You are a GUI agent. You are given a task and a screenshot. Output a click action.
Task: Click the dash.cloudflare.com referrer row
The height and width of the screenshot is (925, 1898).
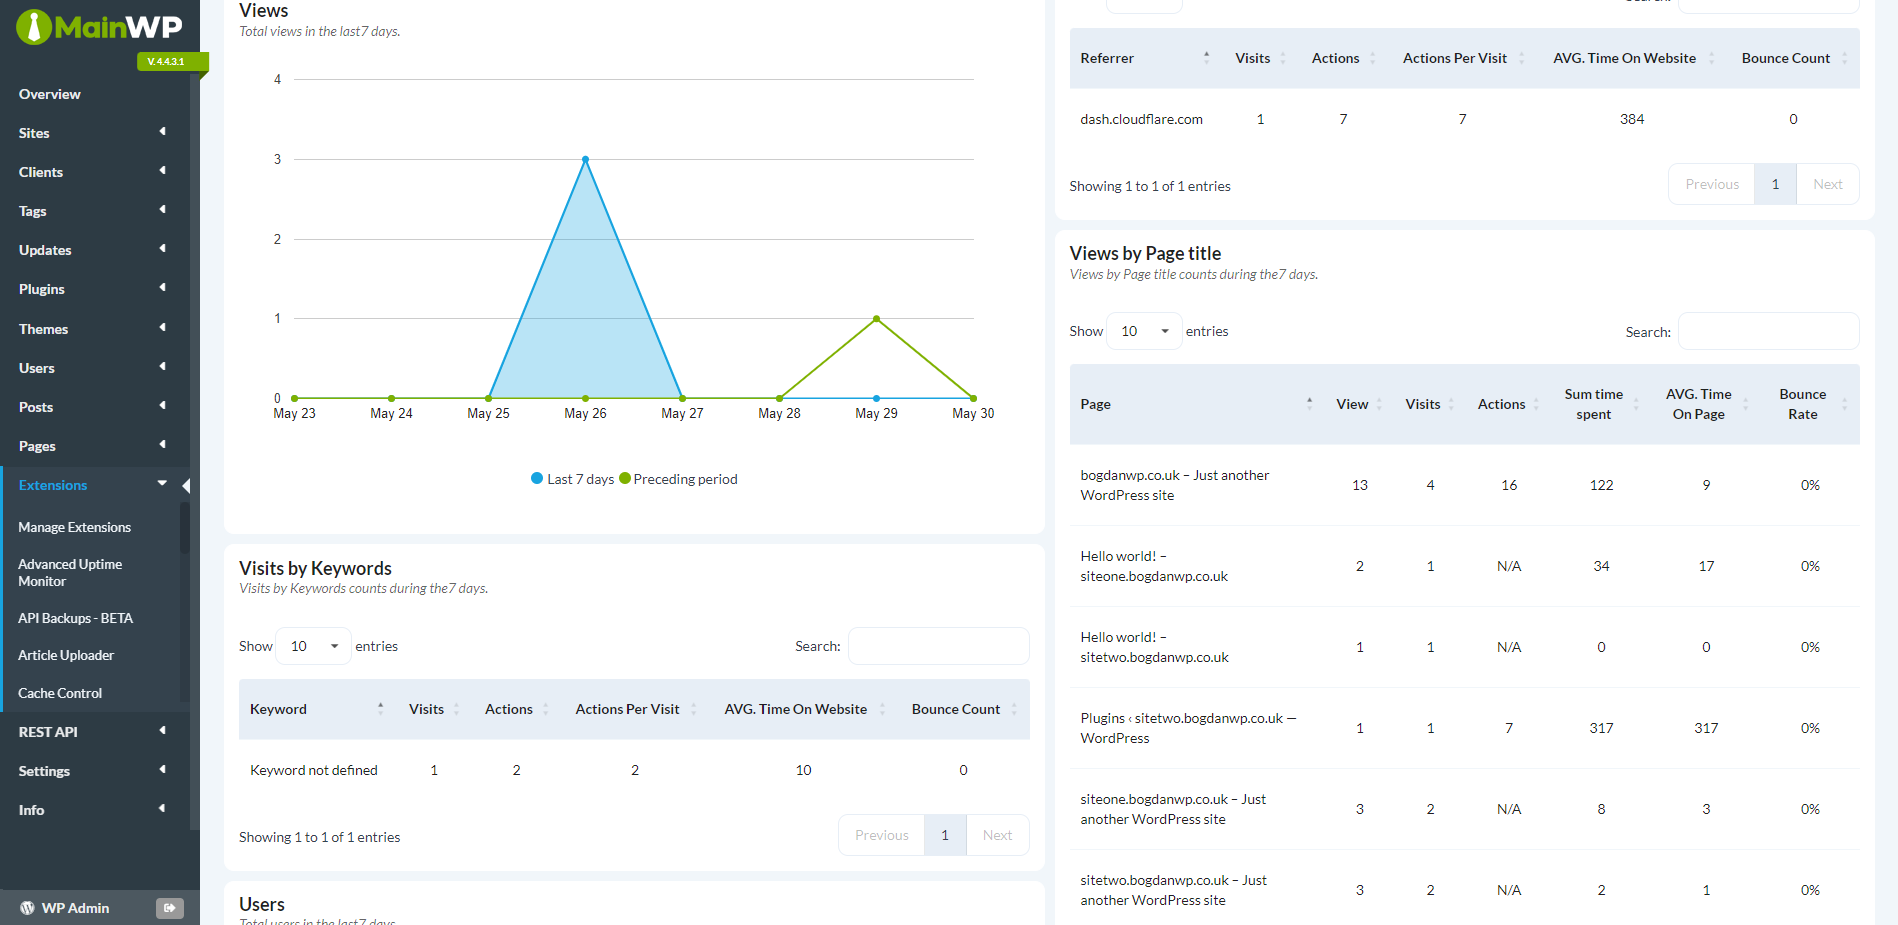(x=1465, y=119)
